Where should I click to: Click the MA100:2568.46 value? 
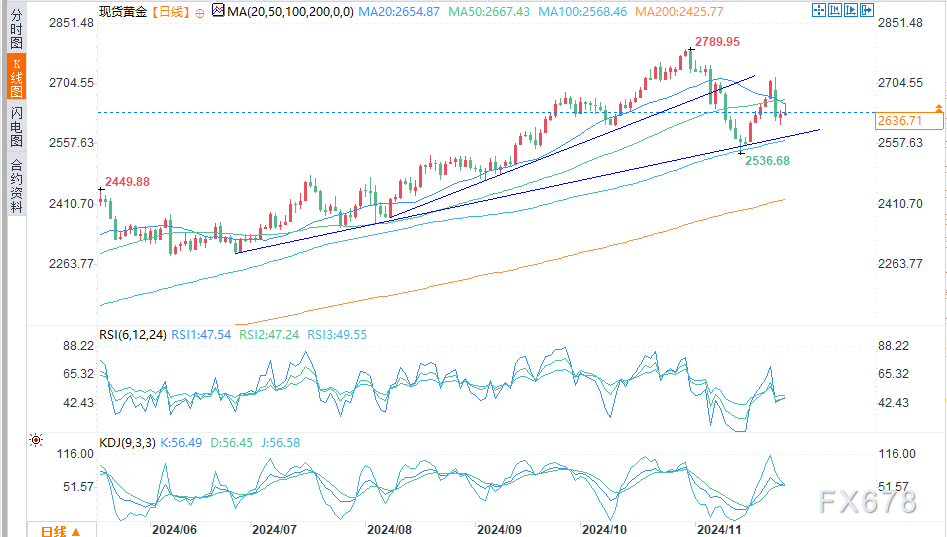583,11
